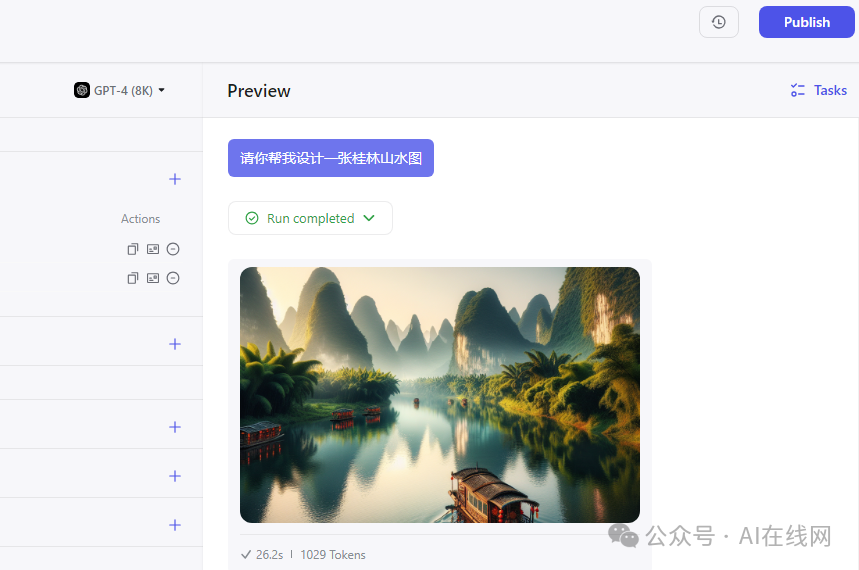Click the checkmark next to 26.2s

click(246, 555)
